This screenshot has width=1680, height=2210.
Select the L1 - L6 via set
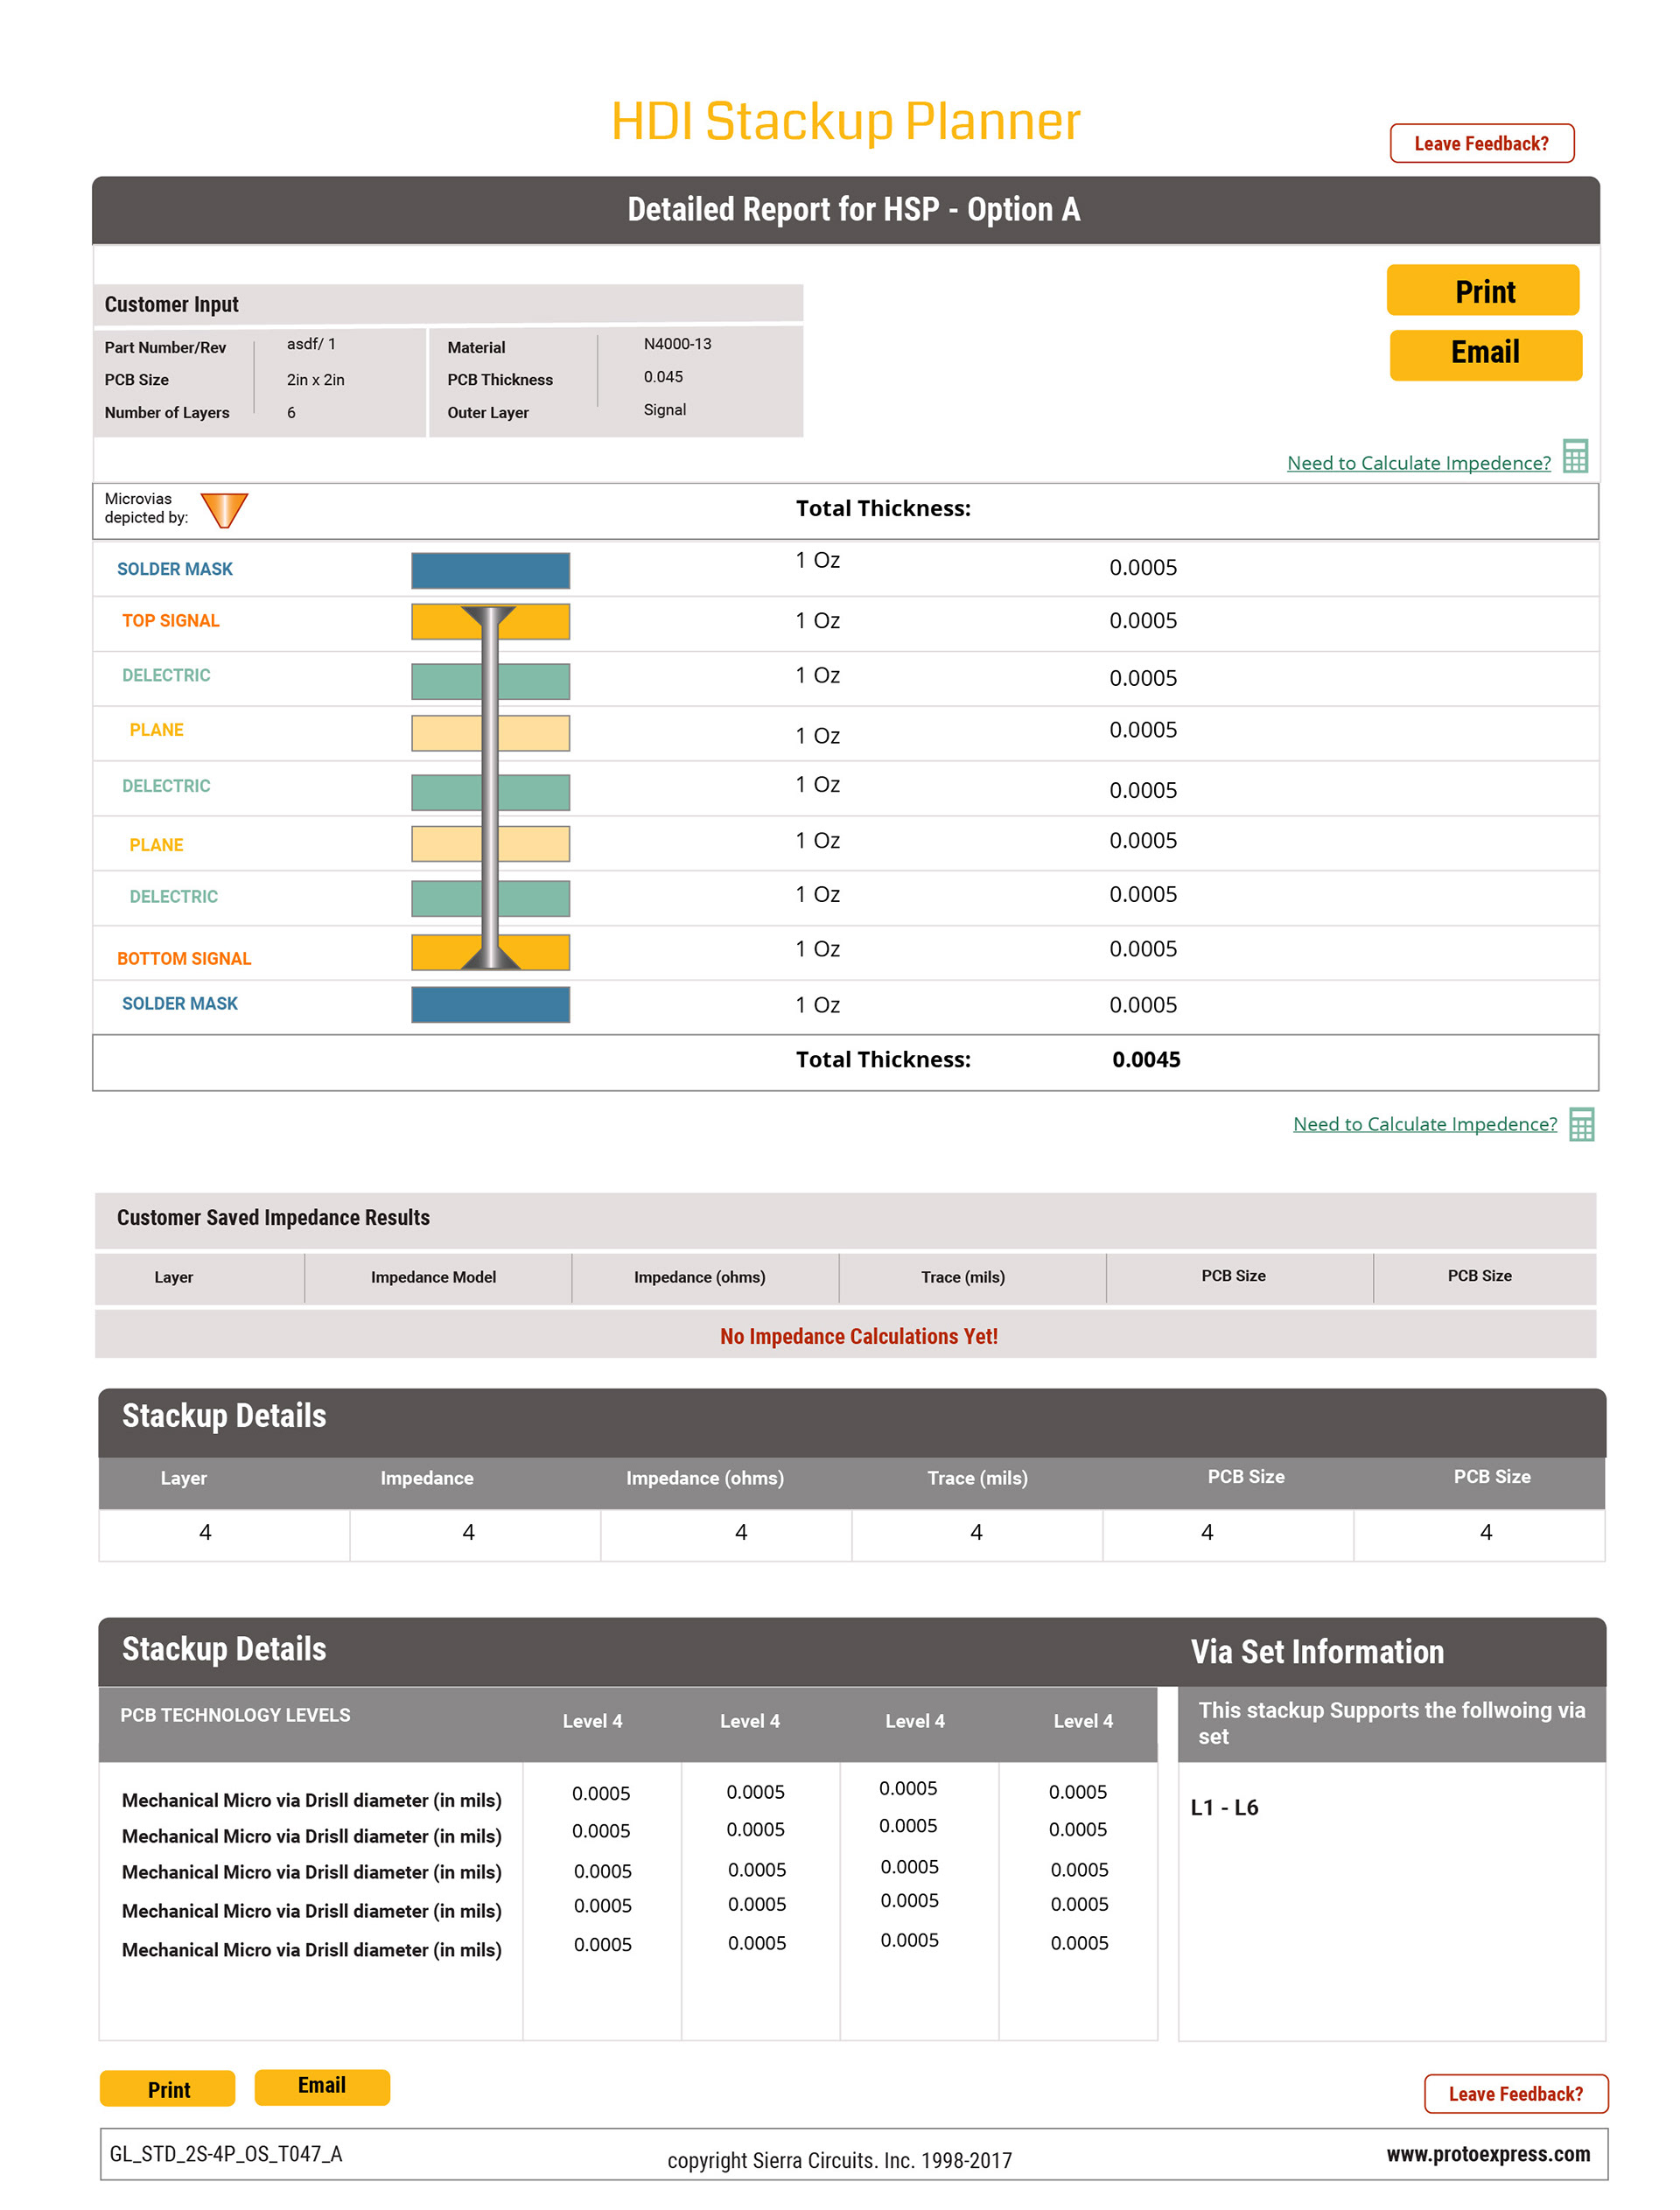pyautogui.click(x=1224, y=1807)
